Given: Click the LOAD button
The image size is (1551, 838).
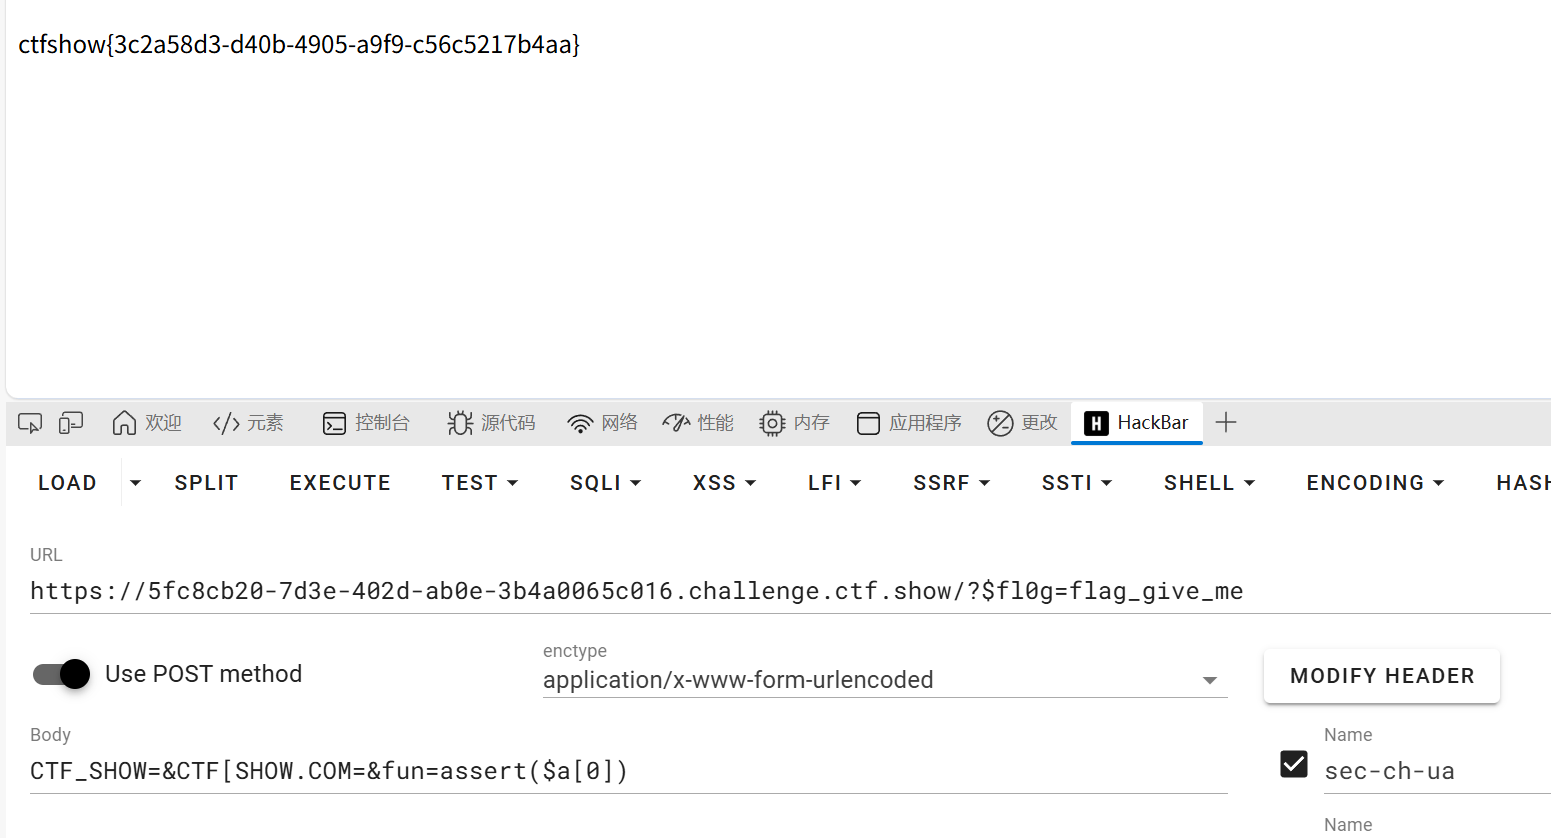Looking at the screenshot, I should [x=67, y=483].
